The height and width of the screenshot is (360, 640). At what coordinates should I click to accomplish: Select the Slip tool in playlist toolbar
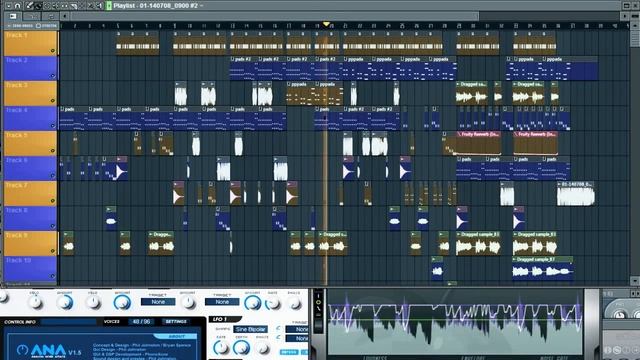click(64, 6)
